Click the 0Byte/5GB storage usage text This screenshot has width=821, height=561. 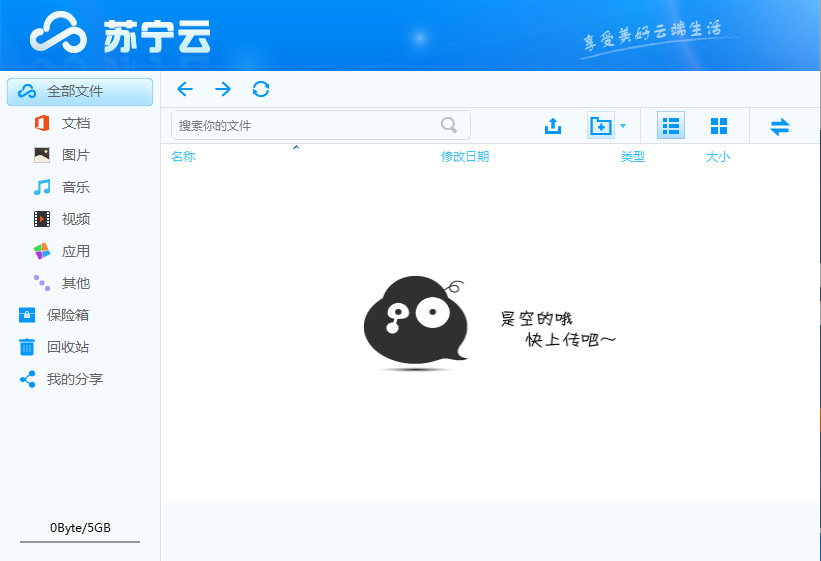tap(80, 527)
